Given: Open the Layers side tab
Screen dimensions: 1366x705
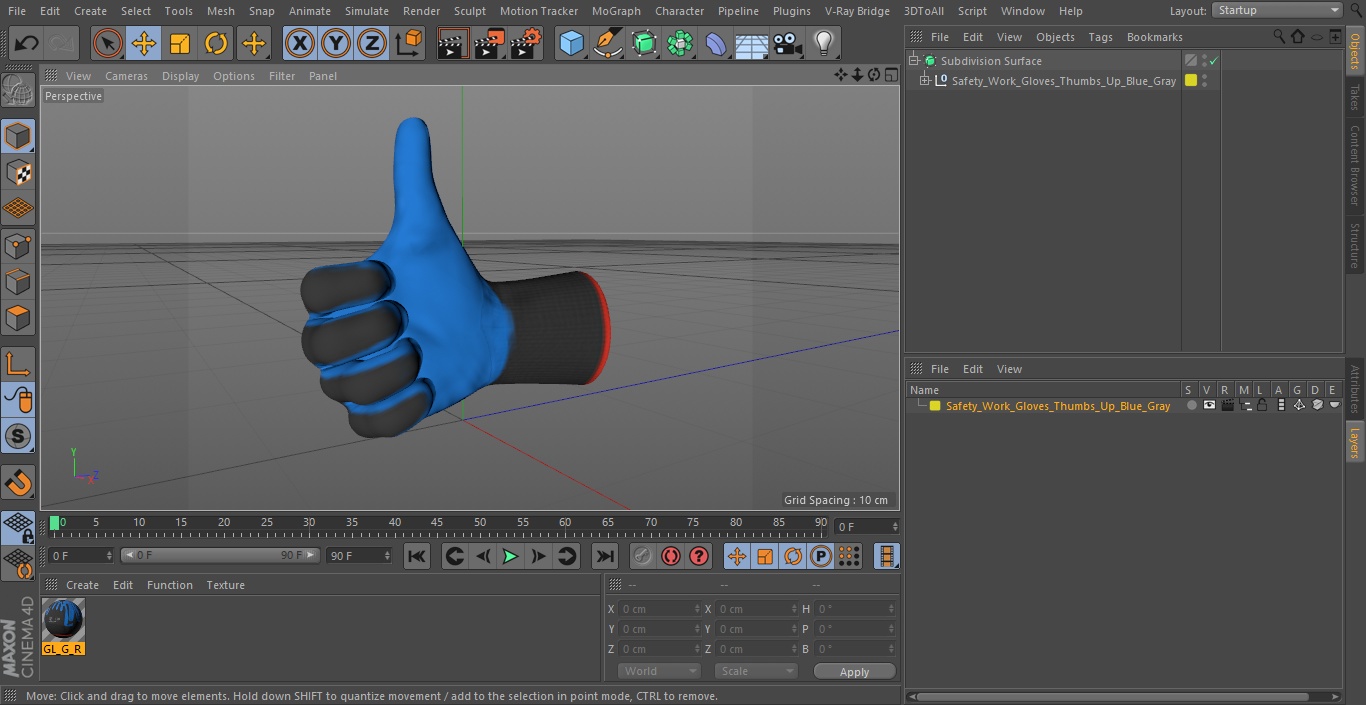Looking at the screenshot, I should [1355, 441].
